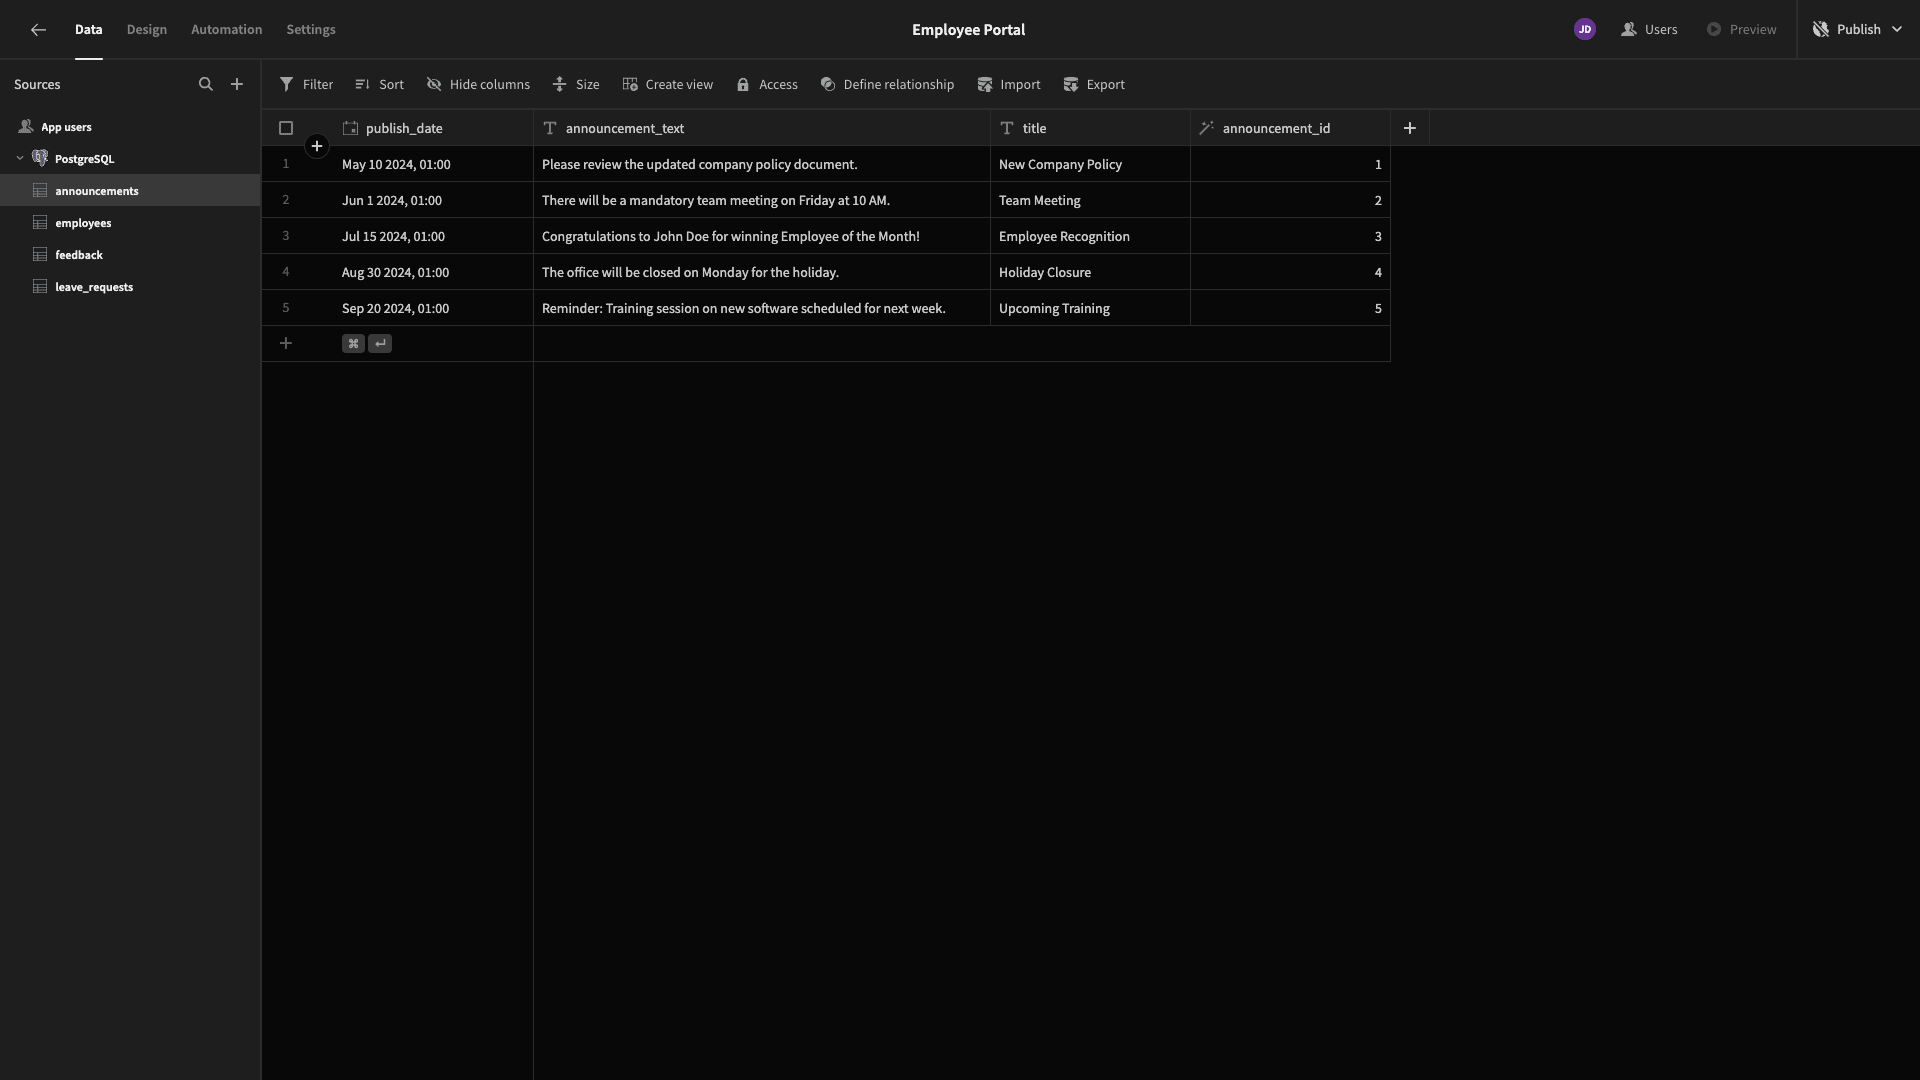Click Import in the toolbar
Screen dimensions: 1920x1080
[1009, 85]
